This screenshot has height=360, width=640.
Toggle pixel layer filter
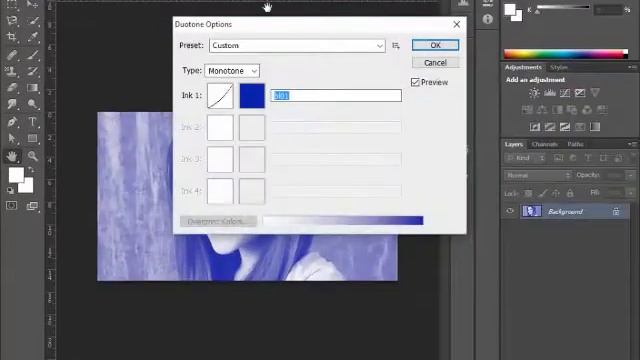[558, 158]
